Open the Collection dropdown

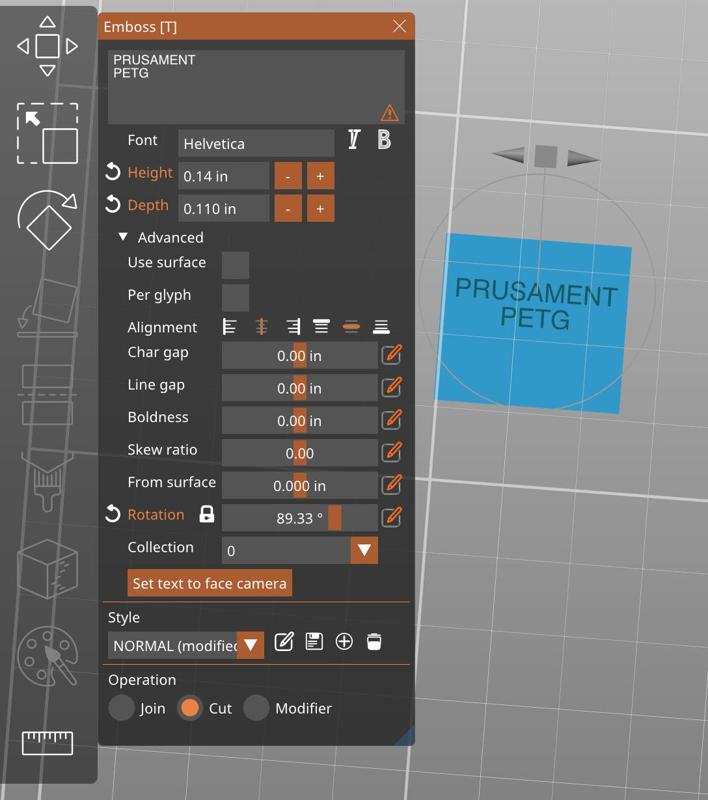tap(364, 550)
